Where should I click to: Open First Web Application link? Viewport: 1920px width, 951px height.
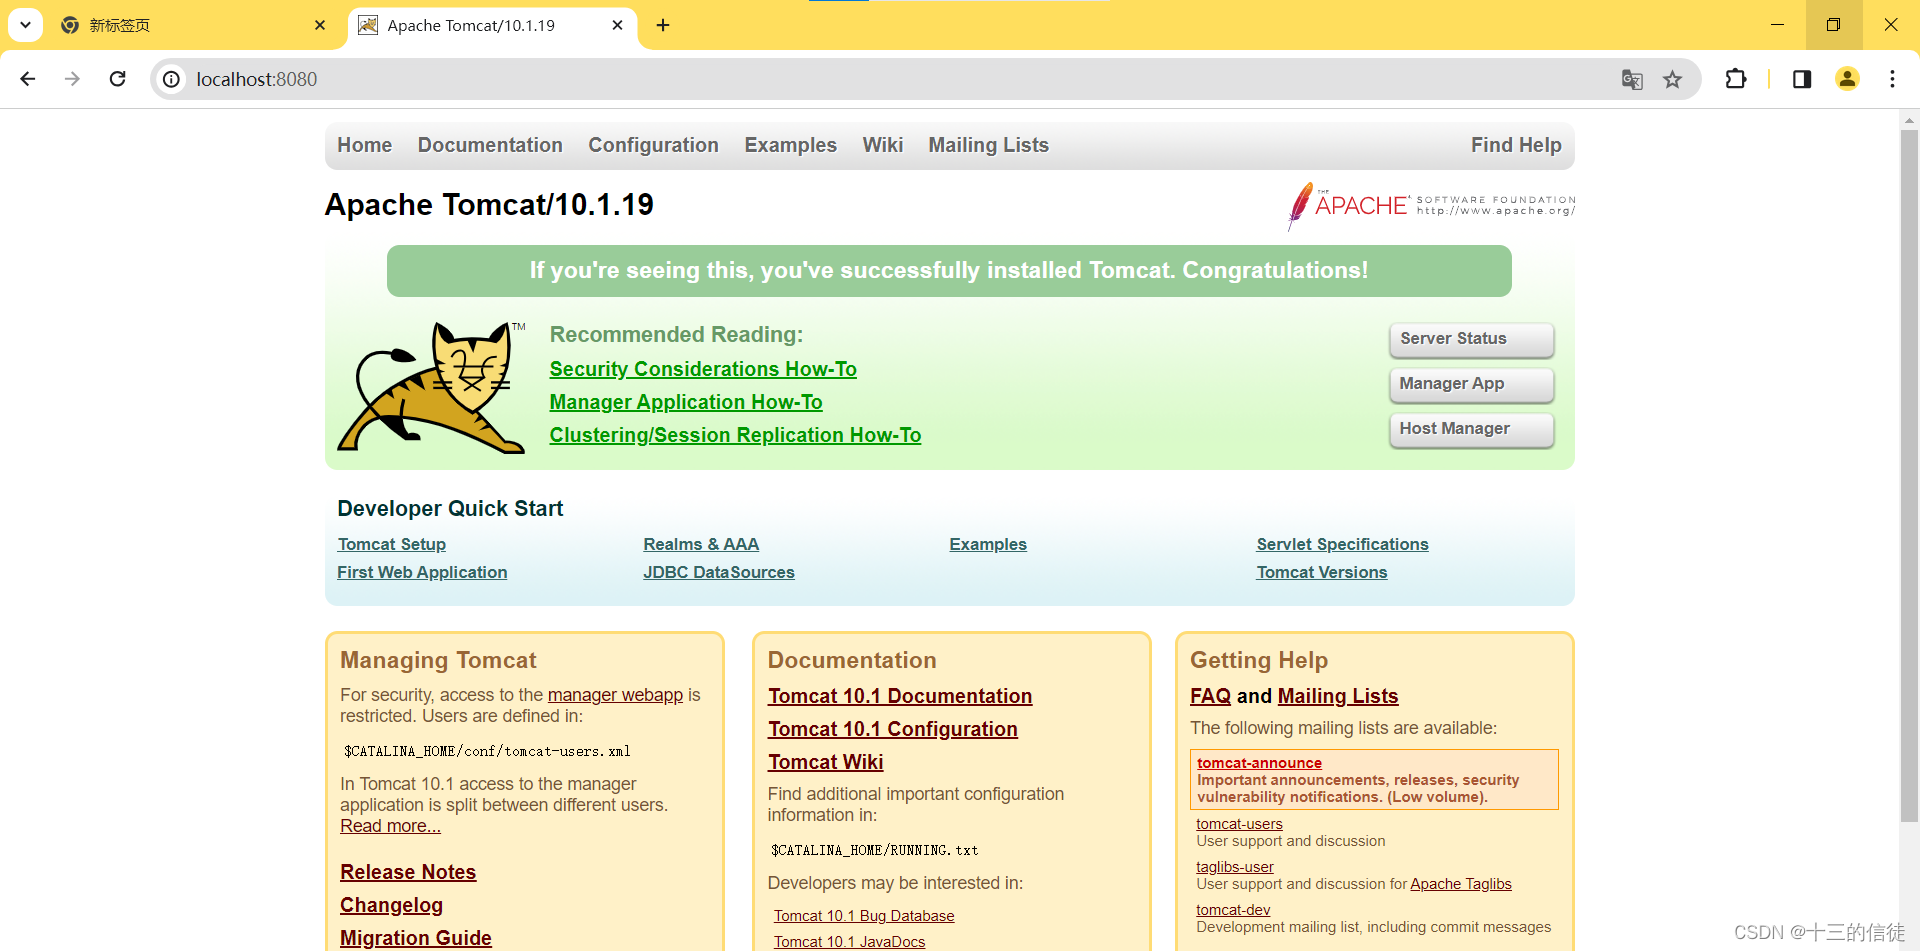point(422,572)
